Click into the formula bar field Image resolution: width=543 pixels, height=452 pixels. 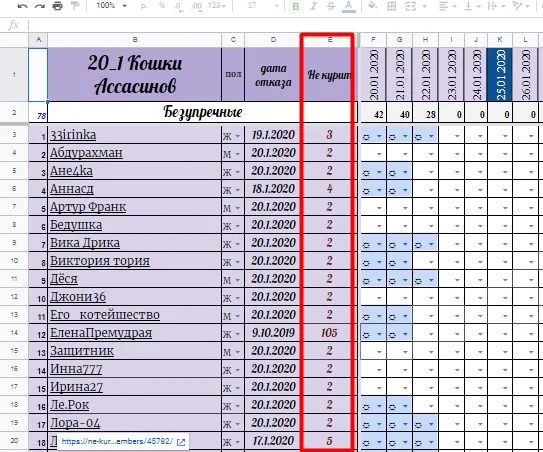[x=286, y=25]
